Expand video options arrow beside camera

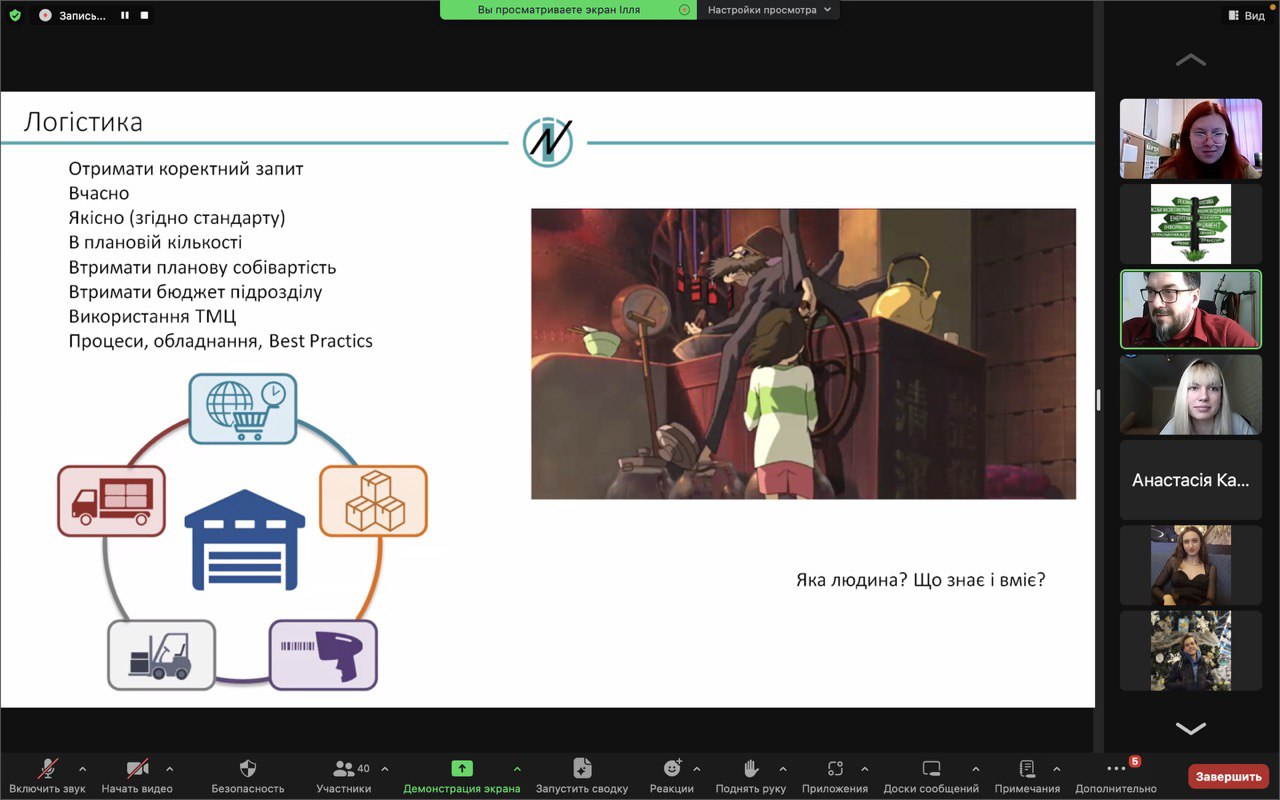[169, 769]
